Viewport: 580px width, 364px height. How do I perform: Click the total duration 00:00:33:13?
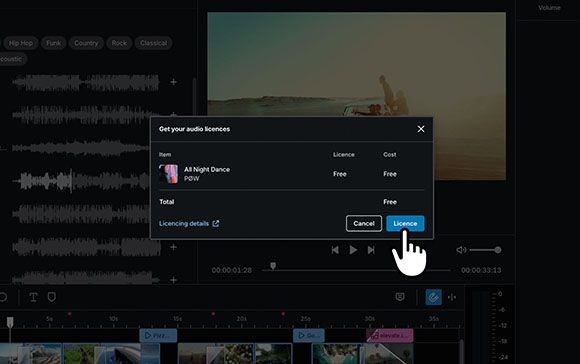481,270
